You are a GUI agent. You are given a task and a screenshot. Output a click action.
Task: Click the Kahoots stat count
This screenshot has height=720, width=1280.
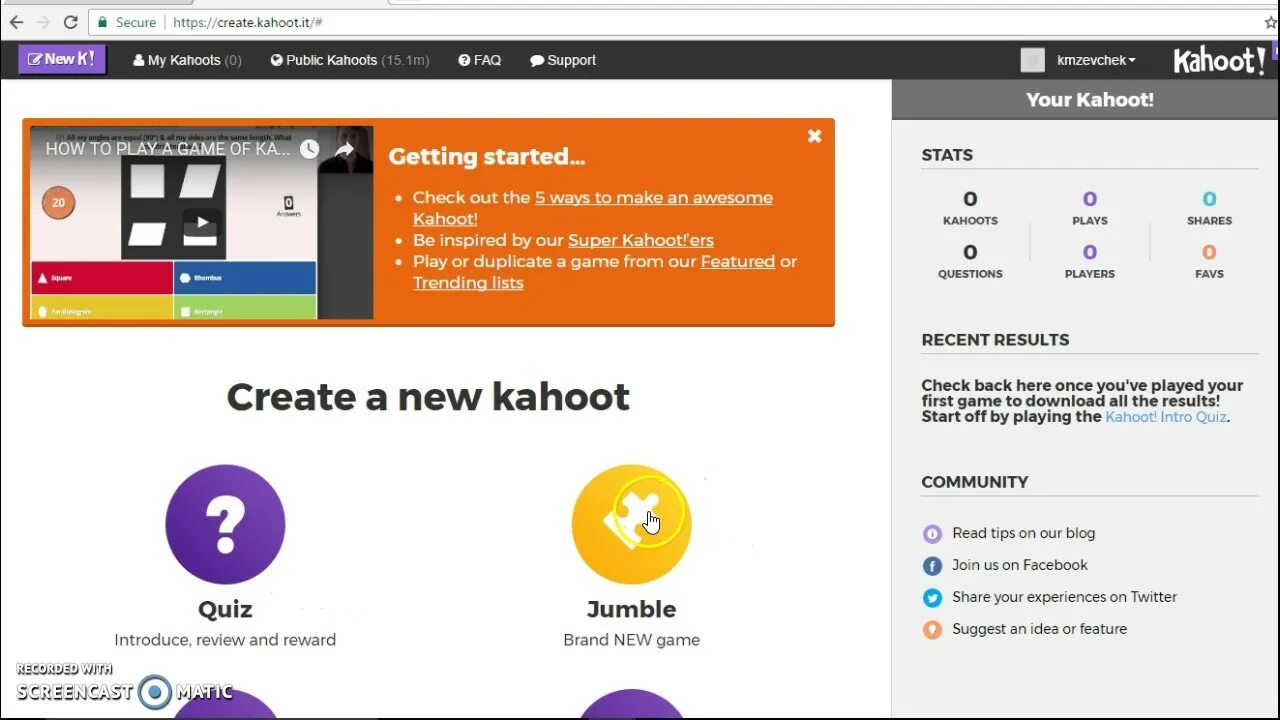point(970,199)
